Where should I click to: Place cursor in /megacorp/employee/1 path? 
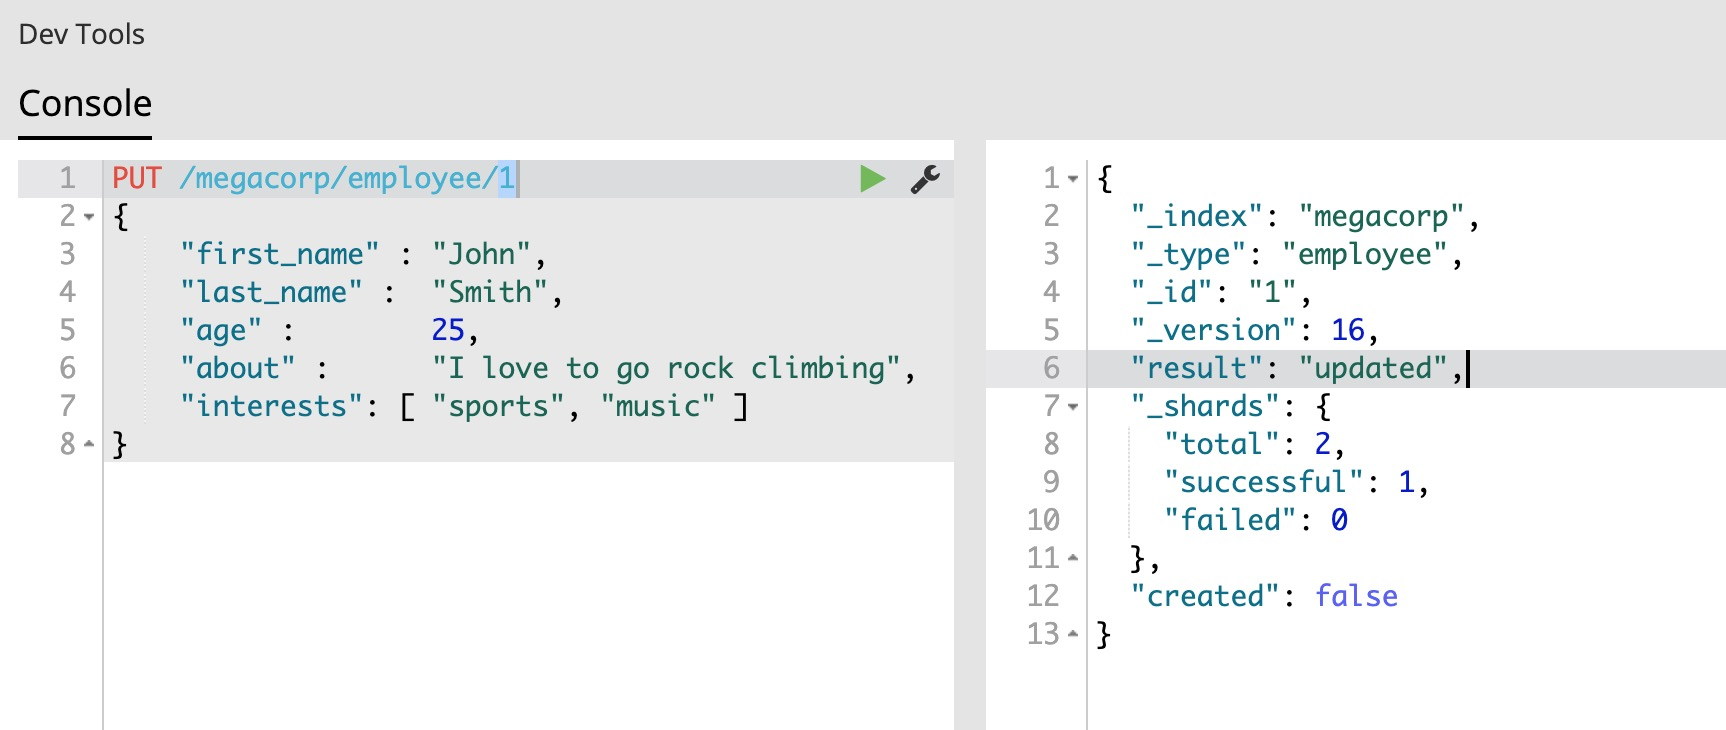click(x=347, y=179)
